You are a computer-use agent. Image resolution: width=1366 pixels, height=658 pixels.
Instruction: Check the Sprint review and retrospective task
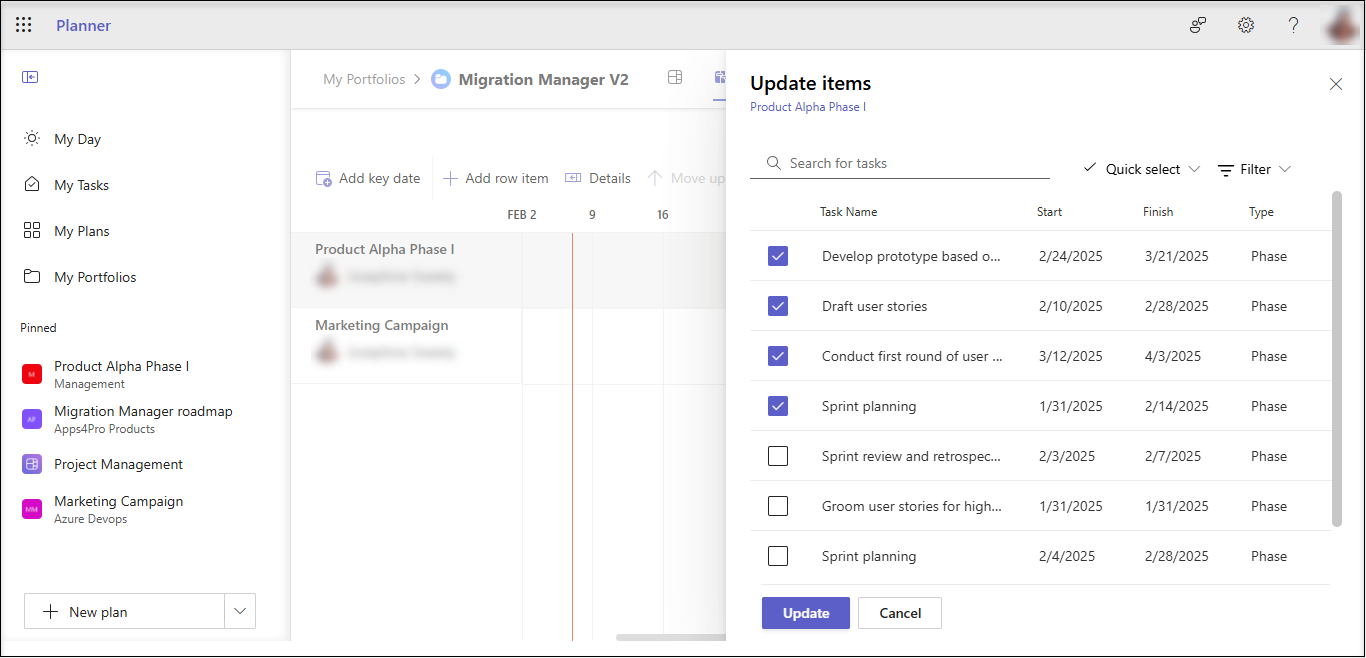tap(778, 456)
